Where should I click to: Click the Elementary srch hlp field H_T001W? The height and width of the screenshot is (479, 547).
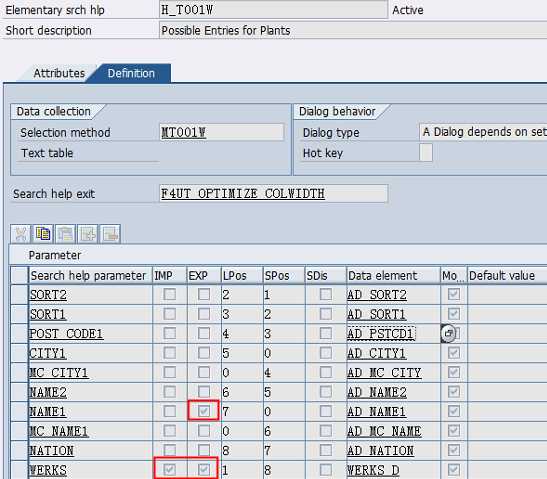[273, 10]
